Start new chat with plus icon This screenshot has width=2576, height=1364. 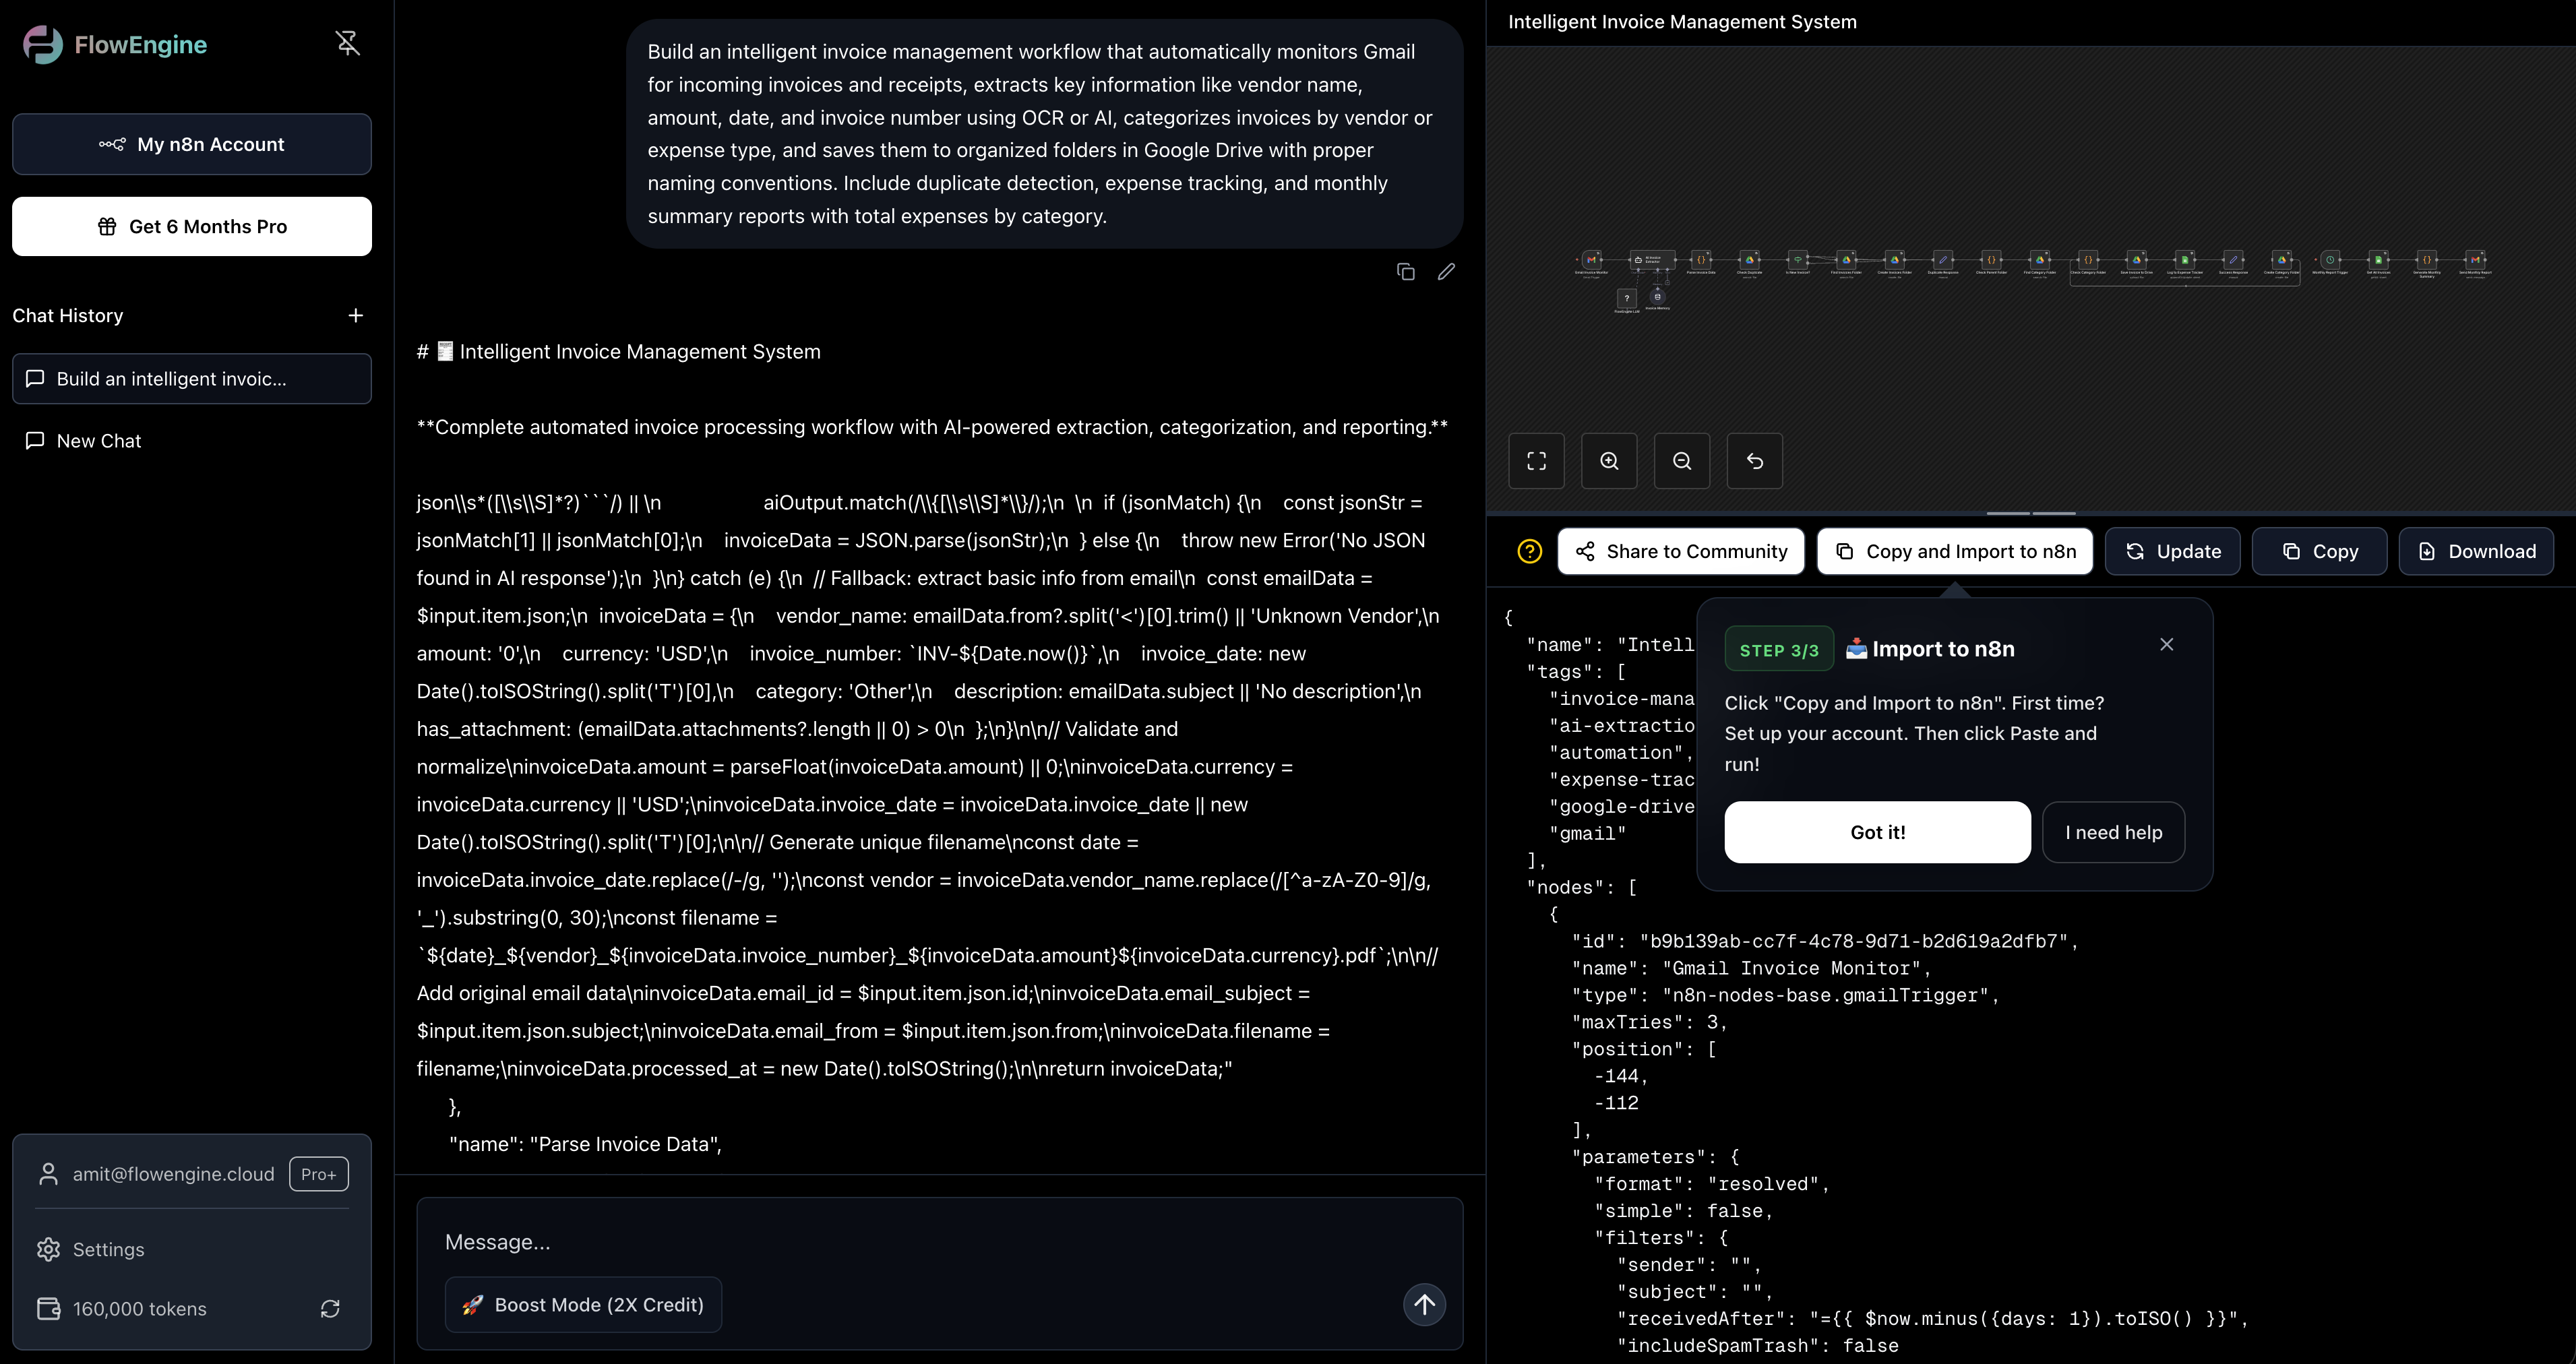(355, 316)
